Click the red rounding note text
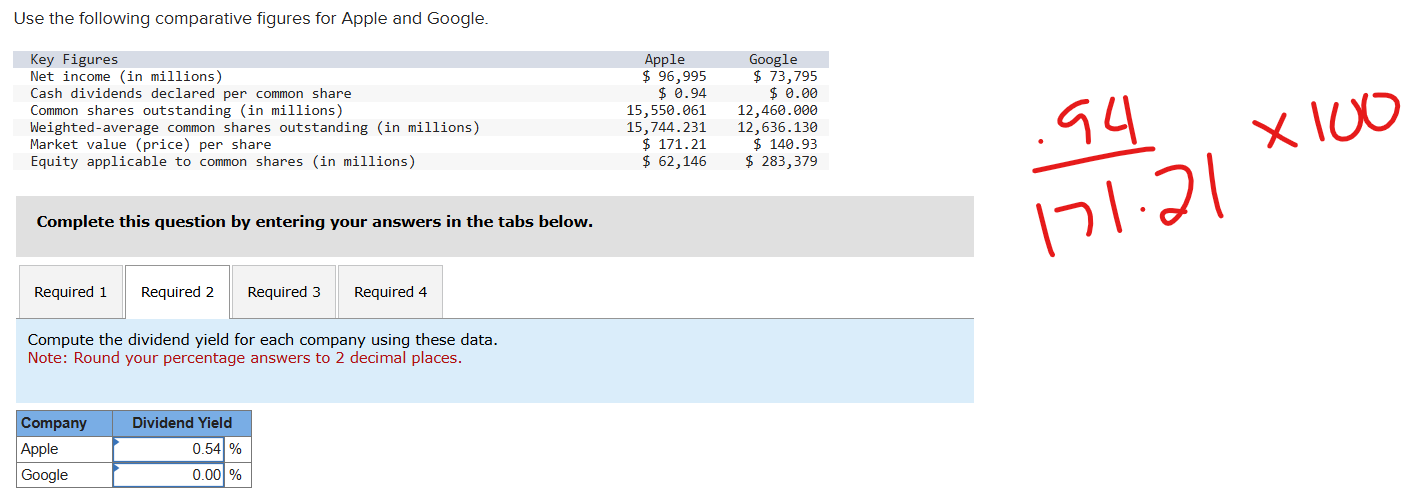The height and width of the screenshot is (492, 1401). pos(245,358)
